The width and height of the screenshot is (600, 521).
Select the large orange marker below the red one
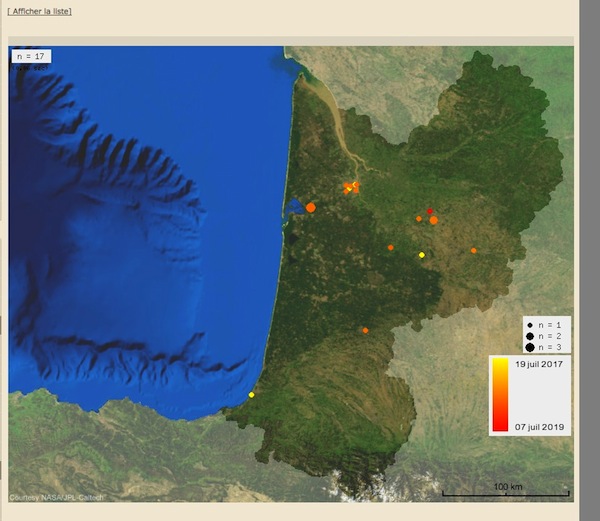(x=434, y=220)
